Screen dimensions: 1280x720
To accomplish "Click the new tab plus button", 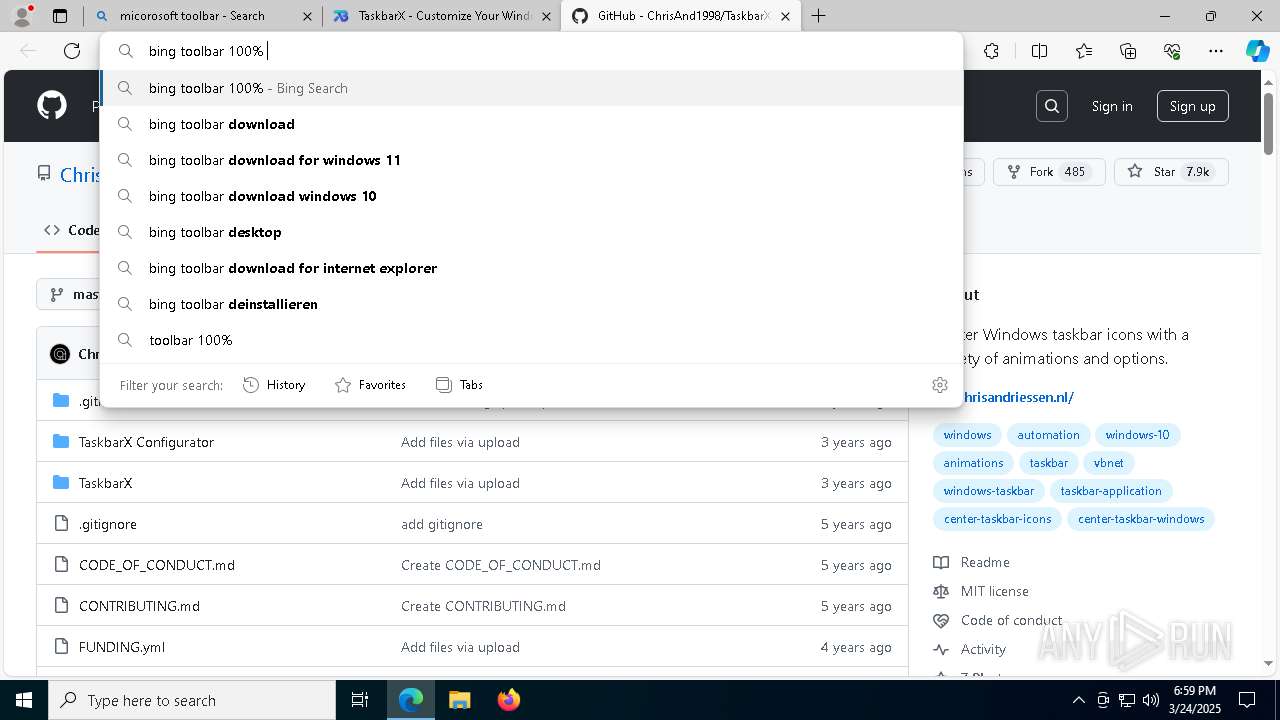I will coord(818,16).
